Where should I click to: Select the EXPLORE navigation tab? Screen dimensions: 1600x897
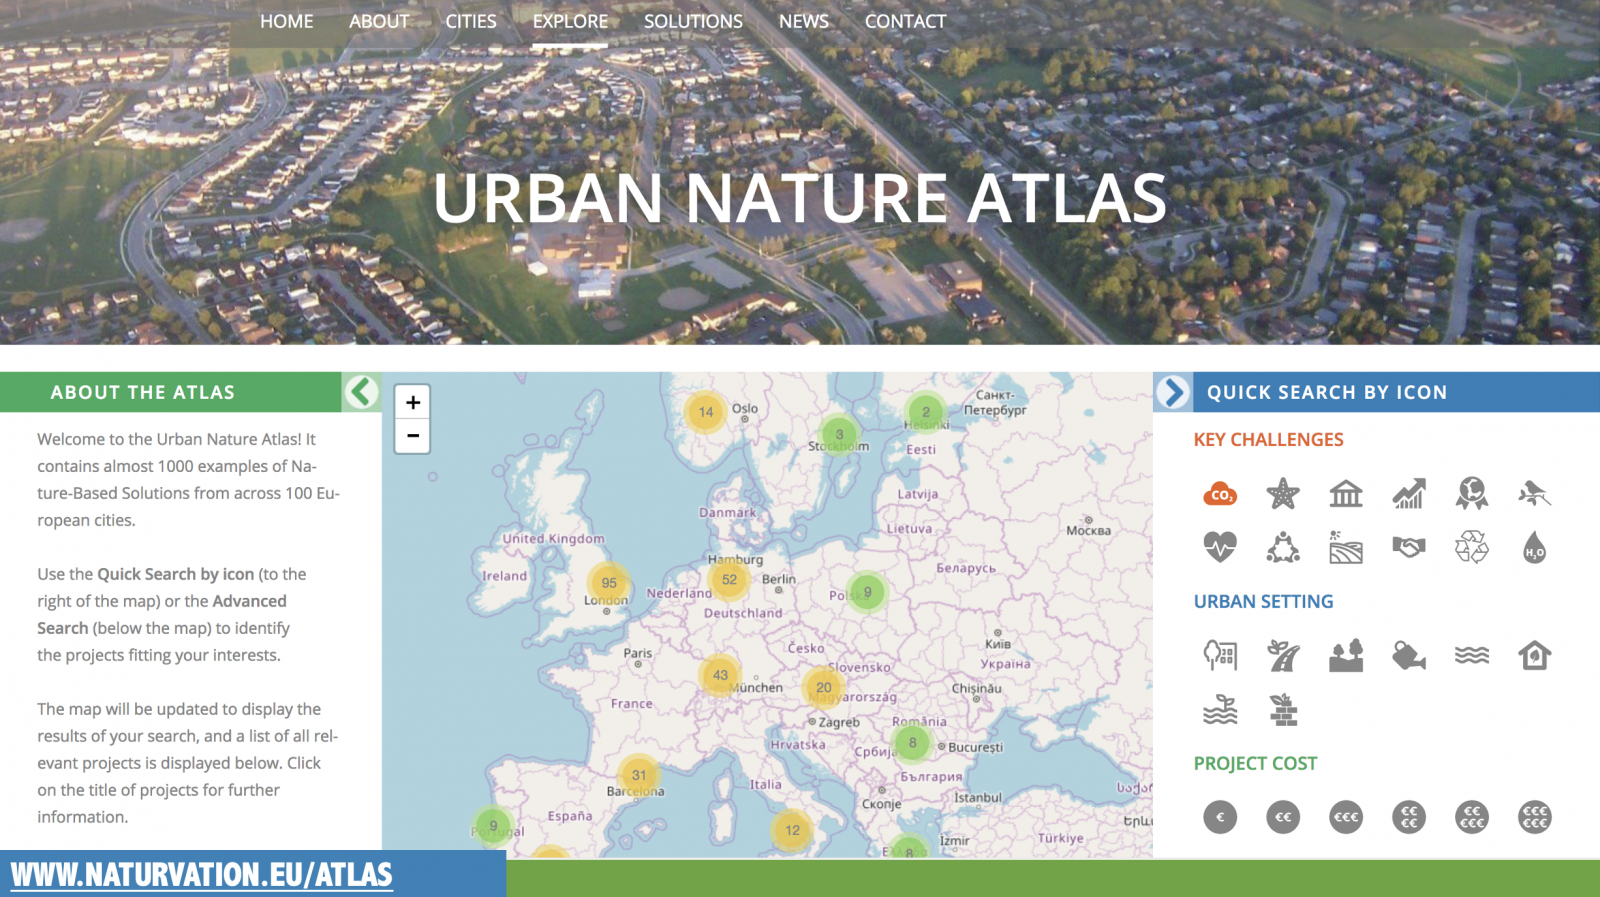point(570,21)
